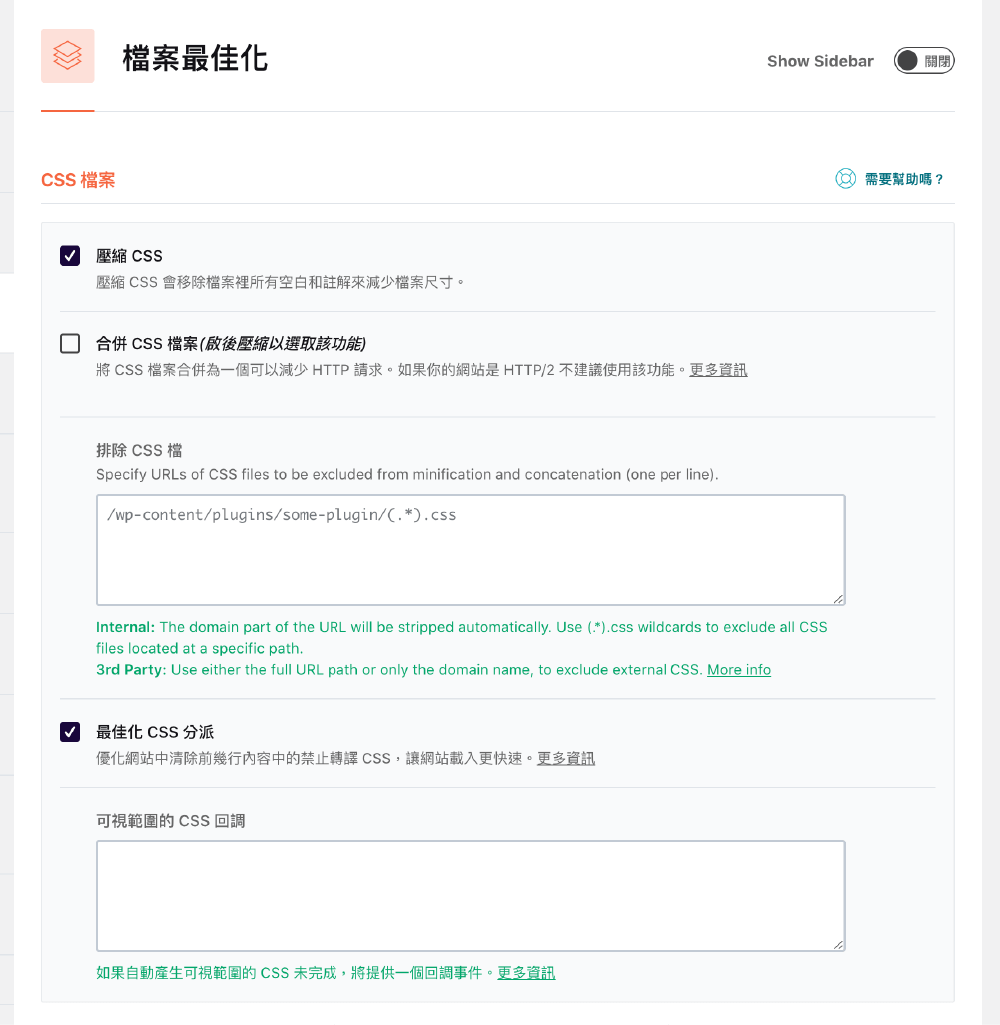Select the 檔案最佳化 page tab heading
This screenshot has height=1025, width=1000.
pyautogui.click(x=195, y=58)
